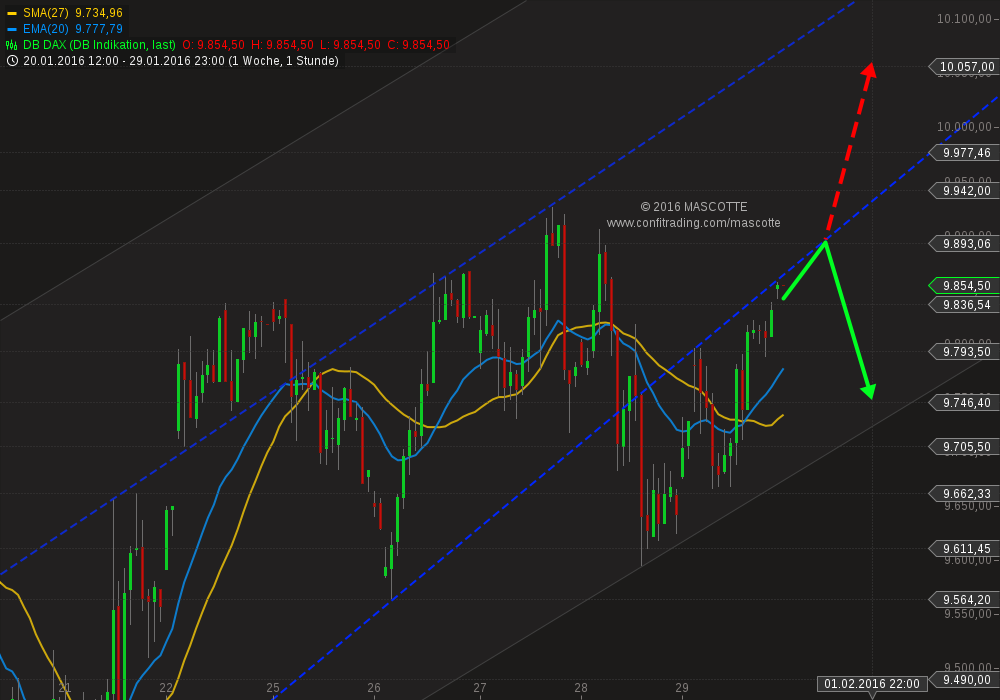Click the blue EMA(20) legend marker
The height and width of the screenshot is (700, 1000).
pyautogui.click(x=11, y=29)
